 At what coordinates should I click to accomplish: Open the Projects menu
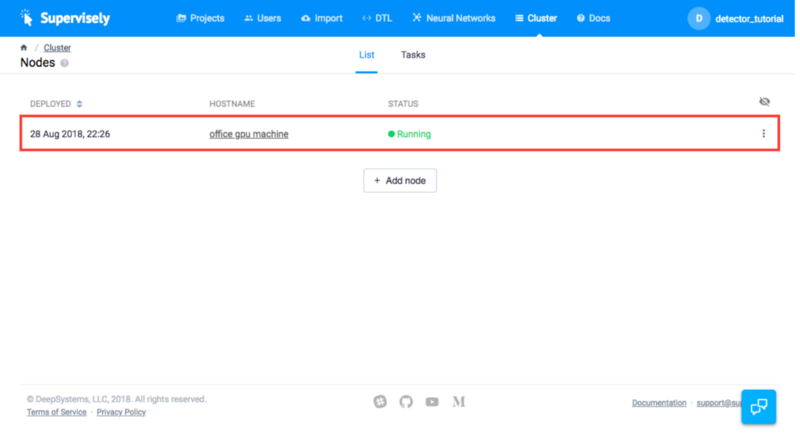pos(200,18)
